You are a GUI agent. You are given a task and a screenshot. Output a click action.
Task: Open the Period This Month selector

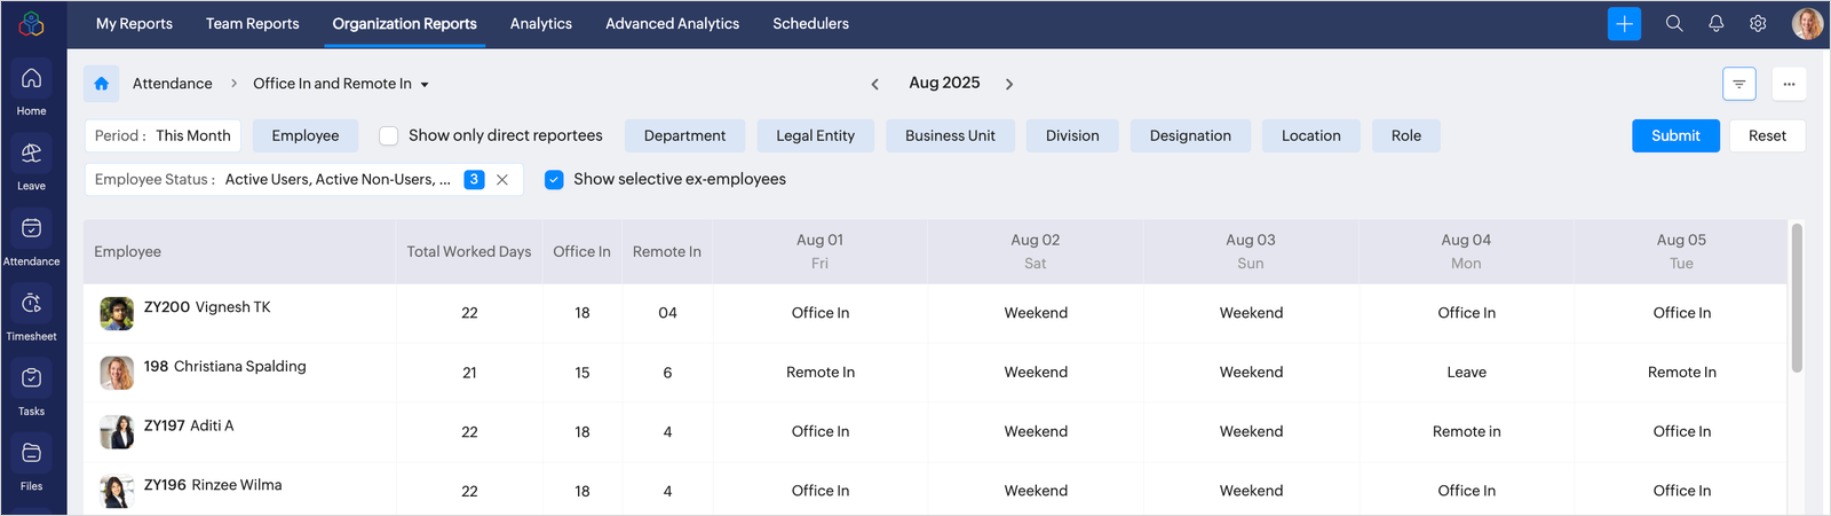click(x=163, y=136)
